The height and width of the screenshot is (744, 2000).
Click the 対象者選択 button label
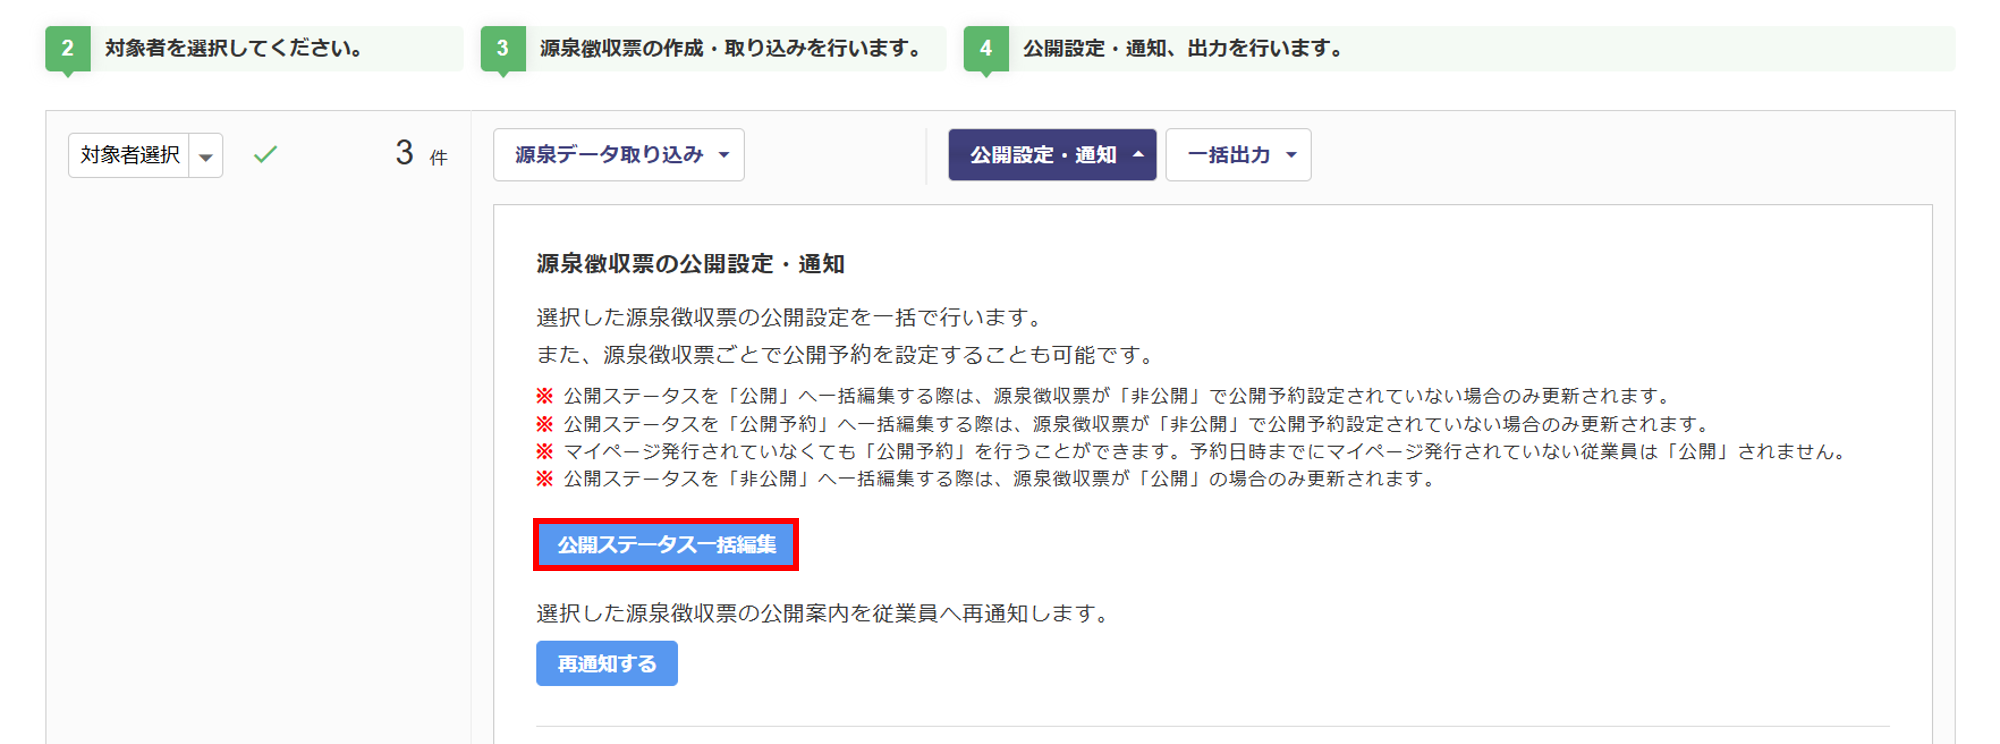pyautogui.click(x=129, y=156)
